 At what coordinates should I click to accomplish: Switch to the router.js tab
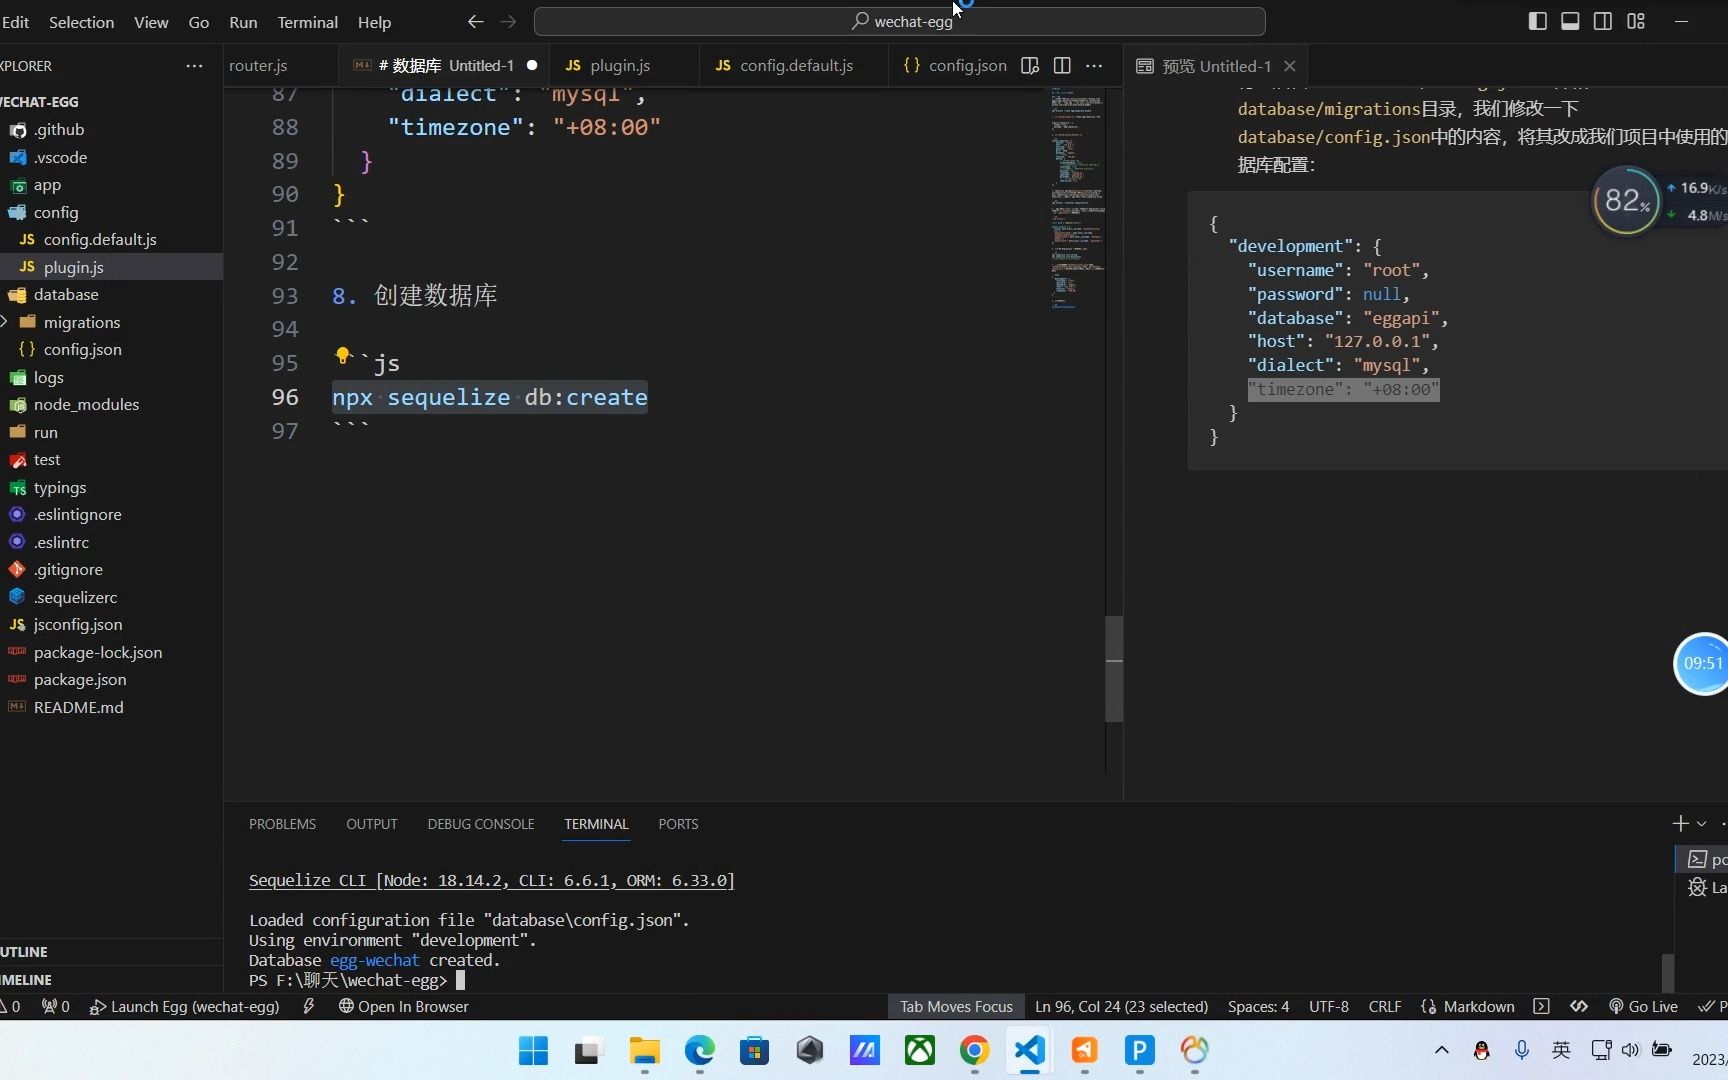pos(258,66)
